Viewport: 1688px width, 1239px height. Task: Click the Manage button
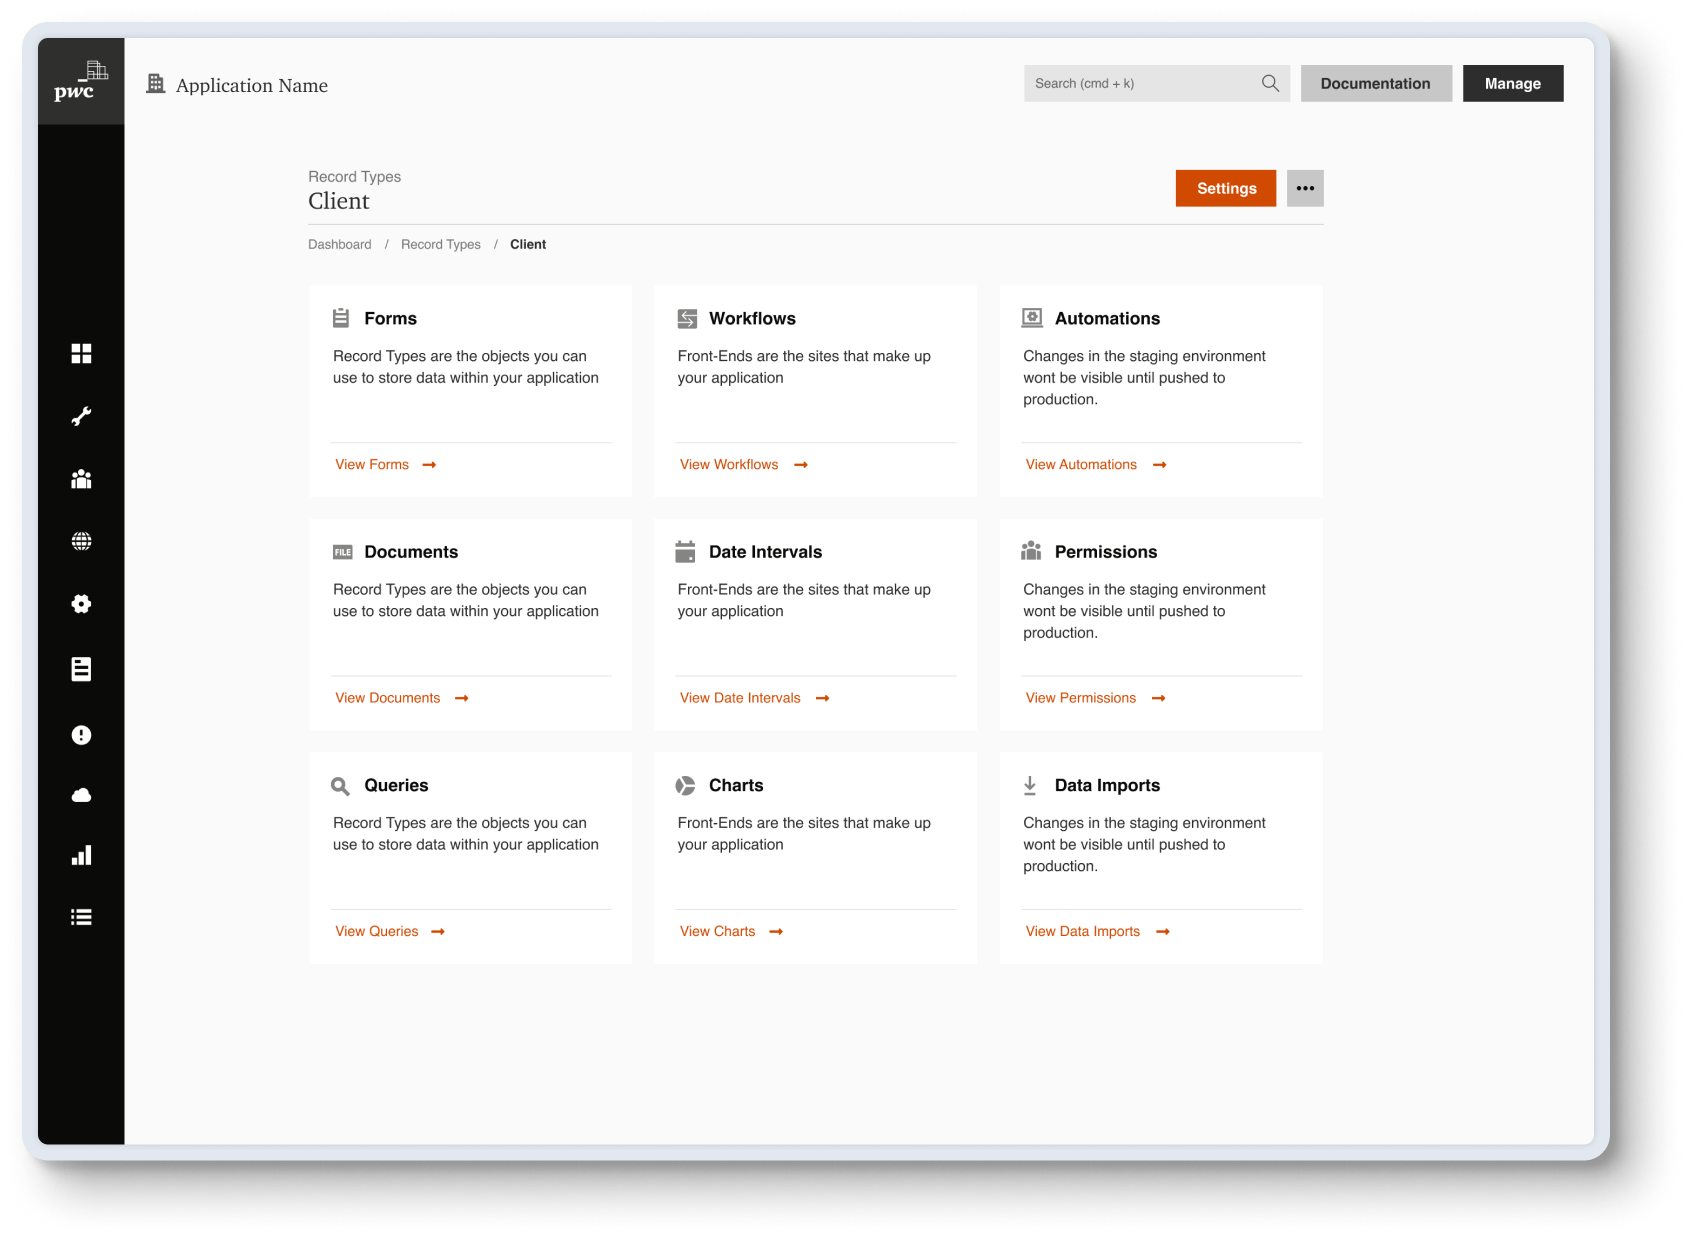coord(1513,83)
